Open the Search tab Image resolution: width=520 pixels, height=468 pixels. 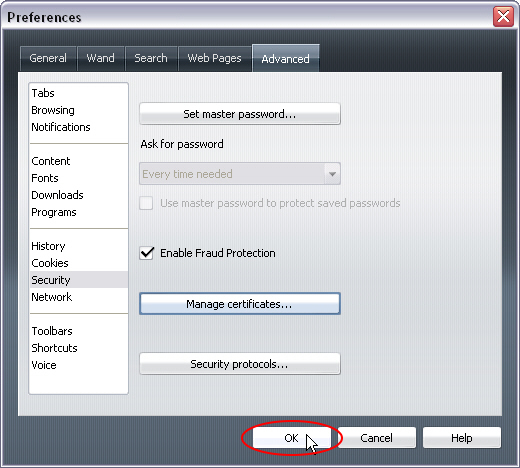pos(151,58)
